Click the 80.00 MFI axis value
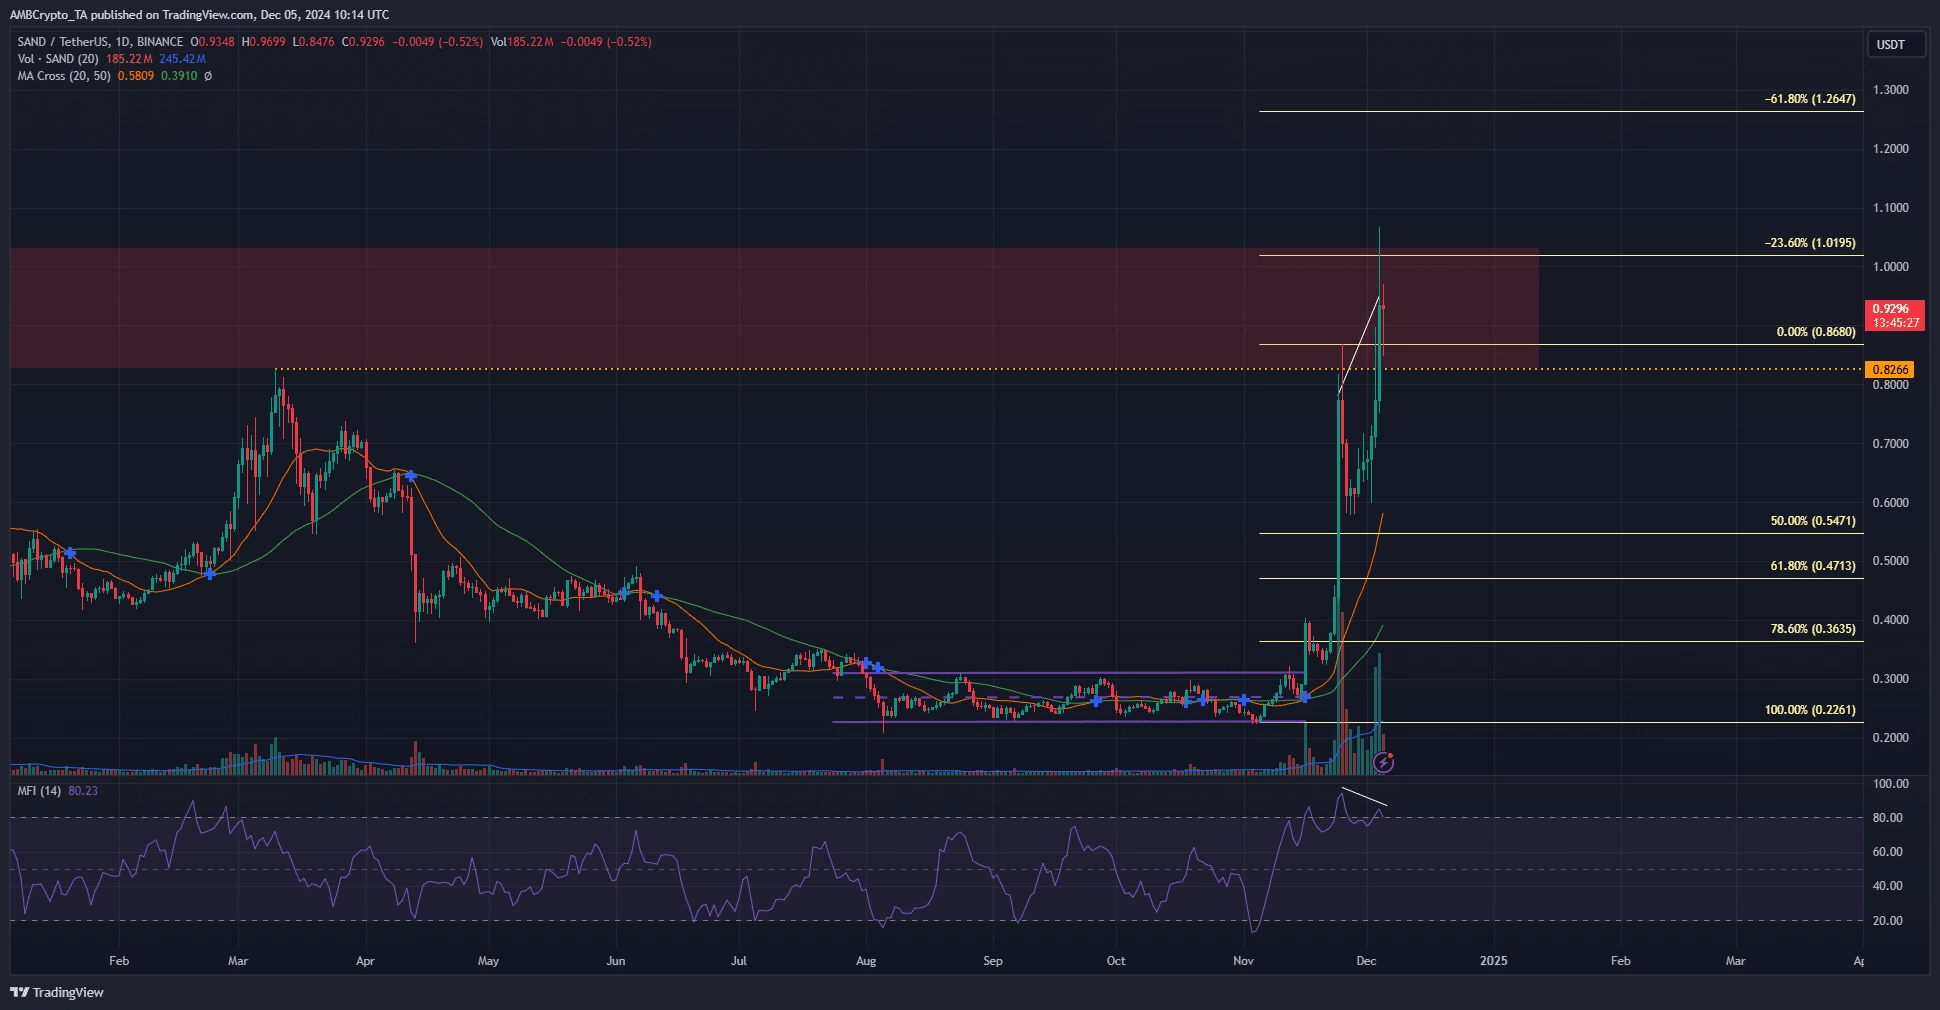 click(1888, 818)
